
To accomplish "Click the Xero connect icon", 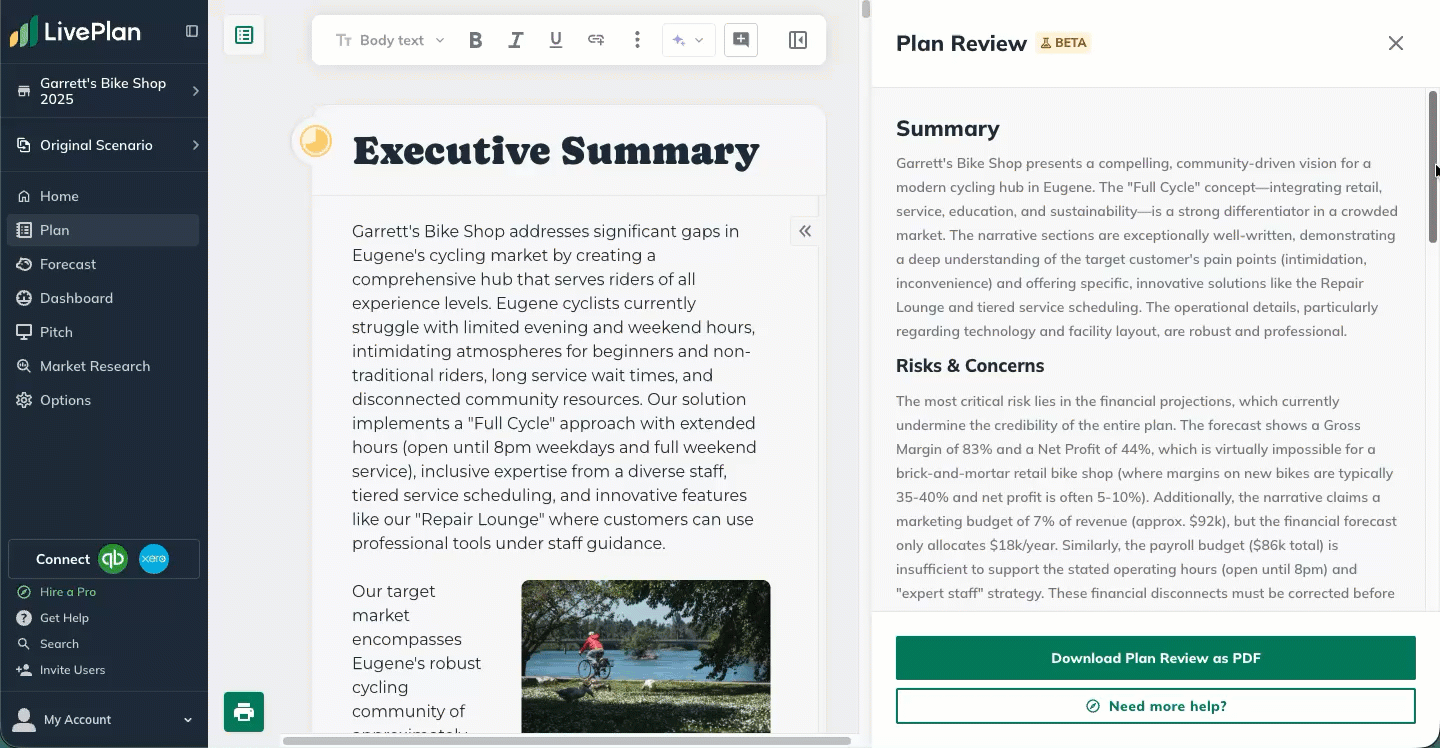I will pos(153,559).
